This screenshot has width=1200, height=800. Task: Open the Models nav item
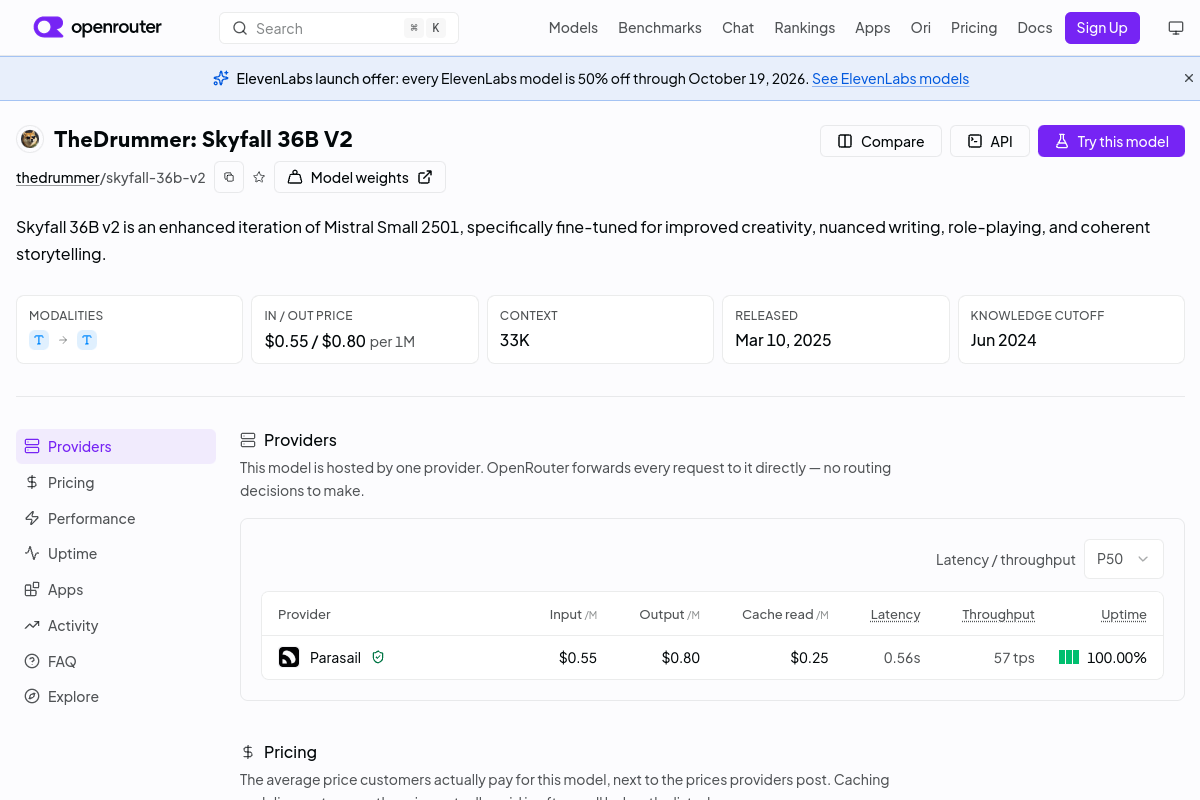pyautogui.click(x=573, y=28)
